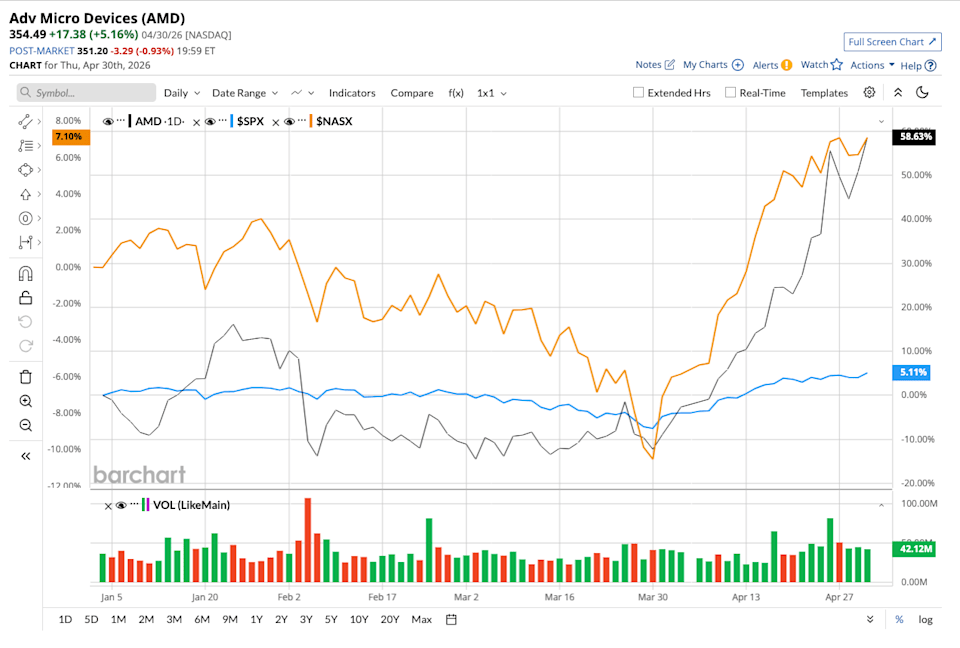Select the 1Y time period
Image resolution: width=960 pixels, height=648 pixels.
click(x=257, y=619)
